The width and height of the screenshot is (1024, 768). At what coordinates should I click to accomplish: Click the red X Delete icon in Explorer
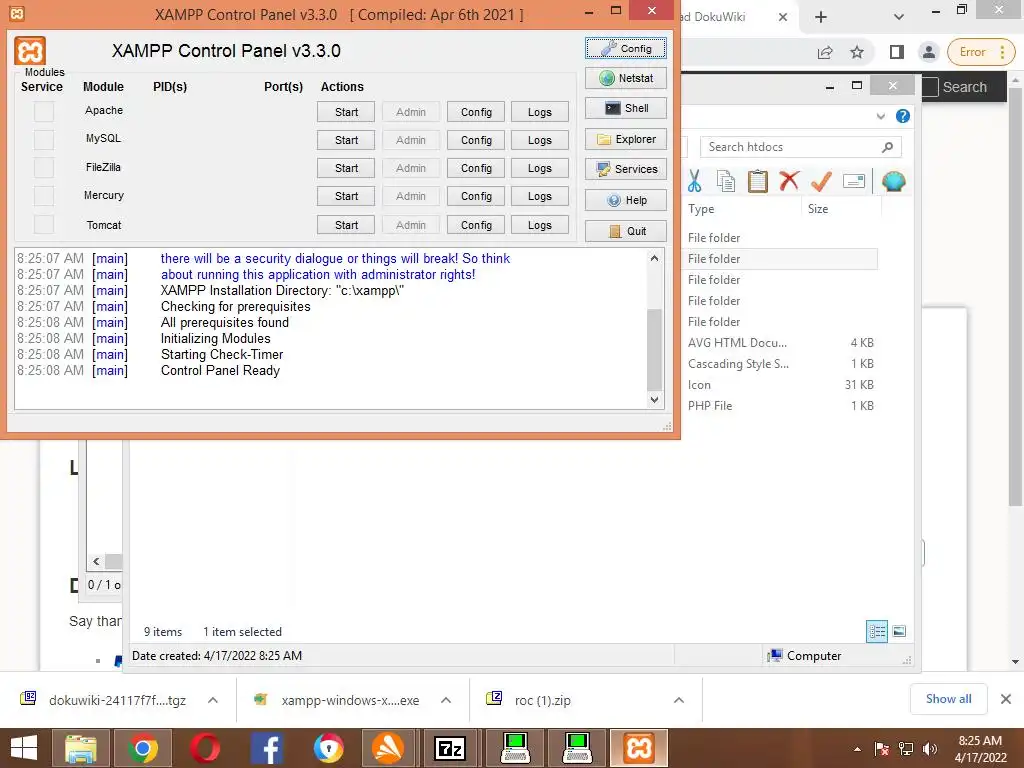(789, 180)
